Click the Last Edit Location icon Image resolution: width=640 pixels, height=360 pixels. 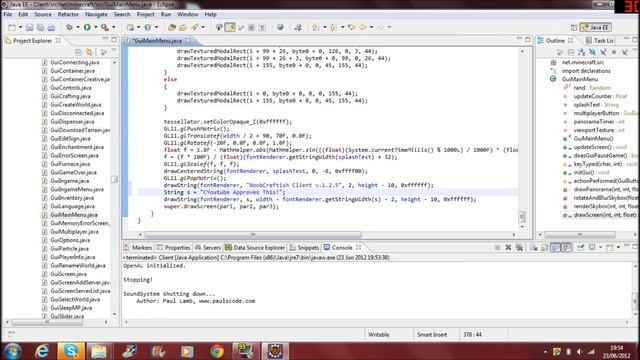point(352,27)
